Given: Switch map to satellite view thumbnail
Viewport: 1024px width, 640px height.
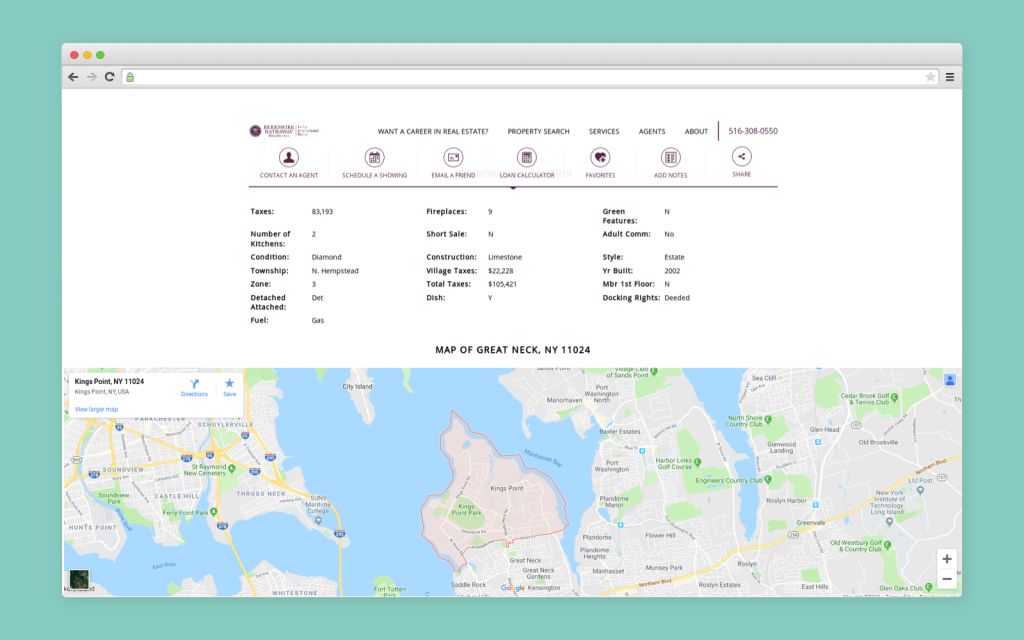Looking at the screenshot, I should (x=79, y=580).
